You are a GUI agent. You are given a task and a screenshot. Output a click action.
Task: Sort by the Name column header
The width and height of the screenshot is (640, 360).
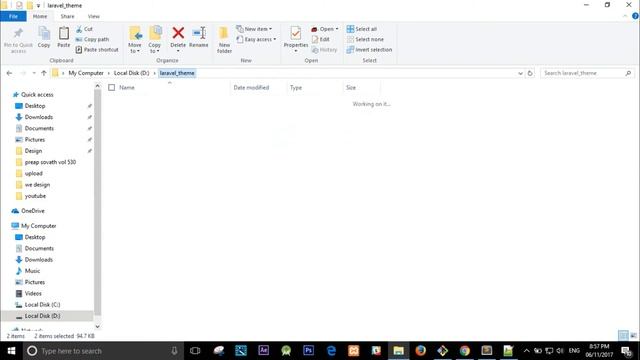127,87
